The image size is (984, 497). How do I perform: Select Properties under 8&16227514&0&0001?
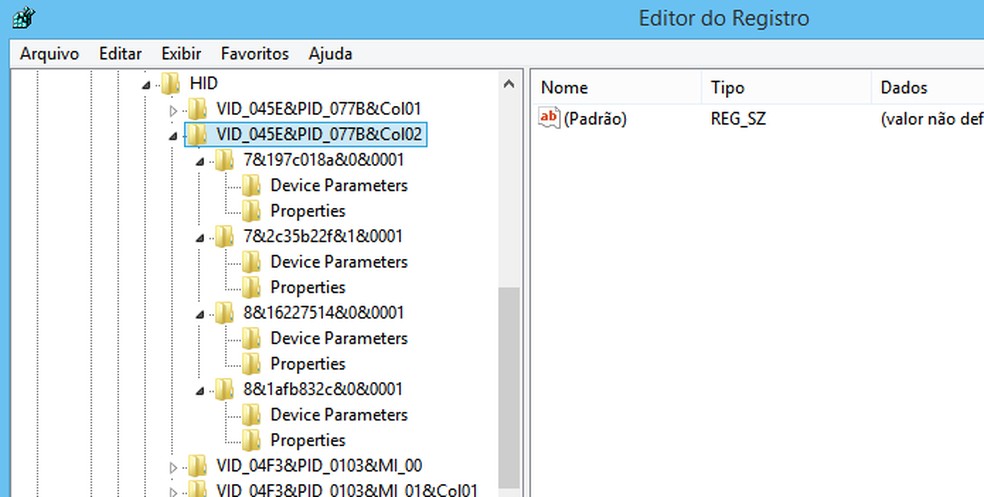[x=308, y=365]
